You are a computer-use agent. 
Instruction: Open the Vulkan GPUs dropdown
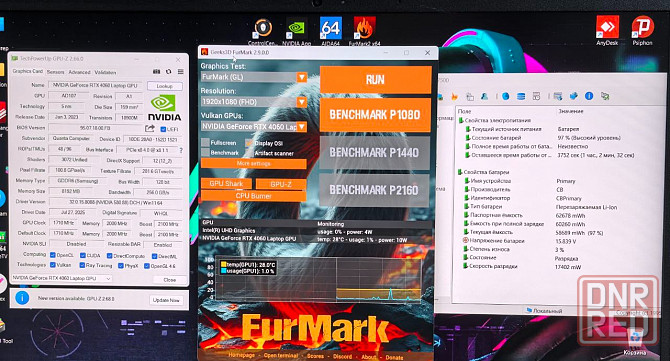pyautogui.click(x=254, y=127)
